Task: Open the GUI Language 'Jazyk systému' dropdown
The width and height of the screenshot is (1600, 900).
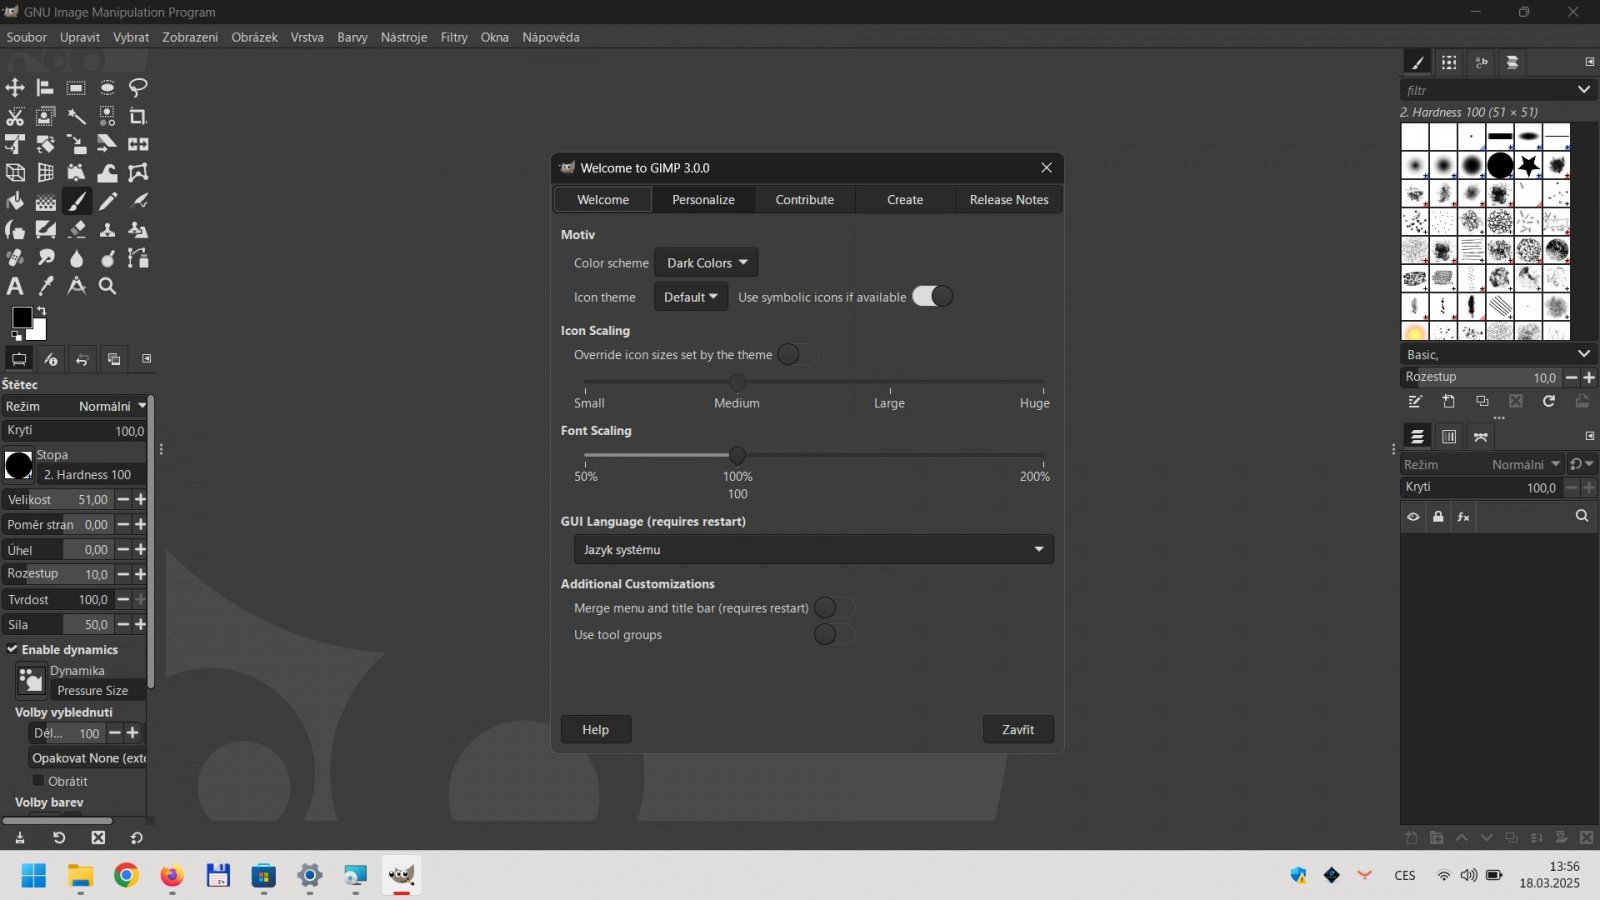Action: coord(813,549)
